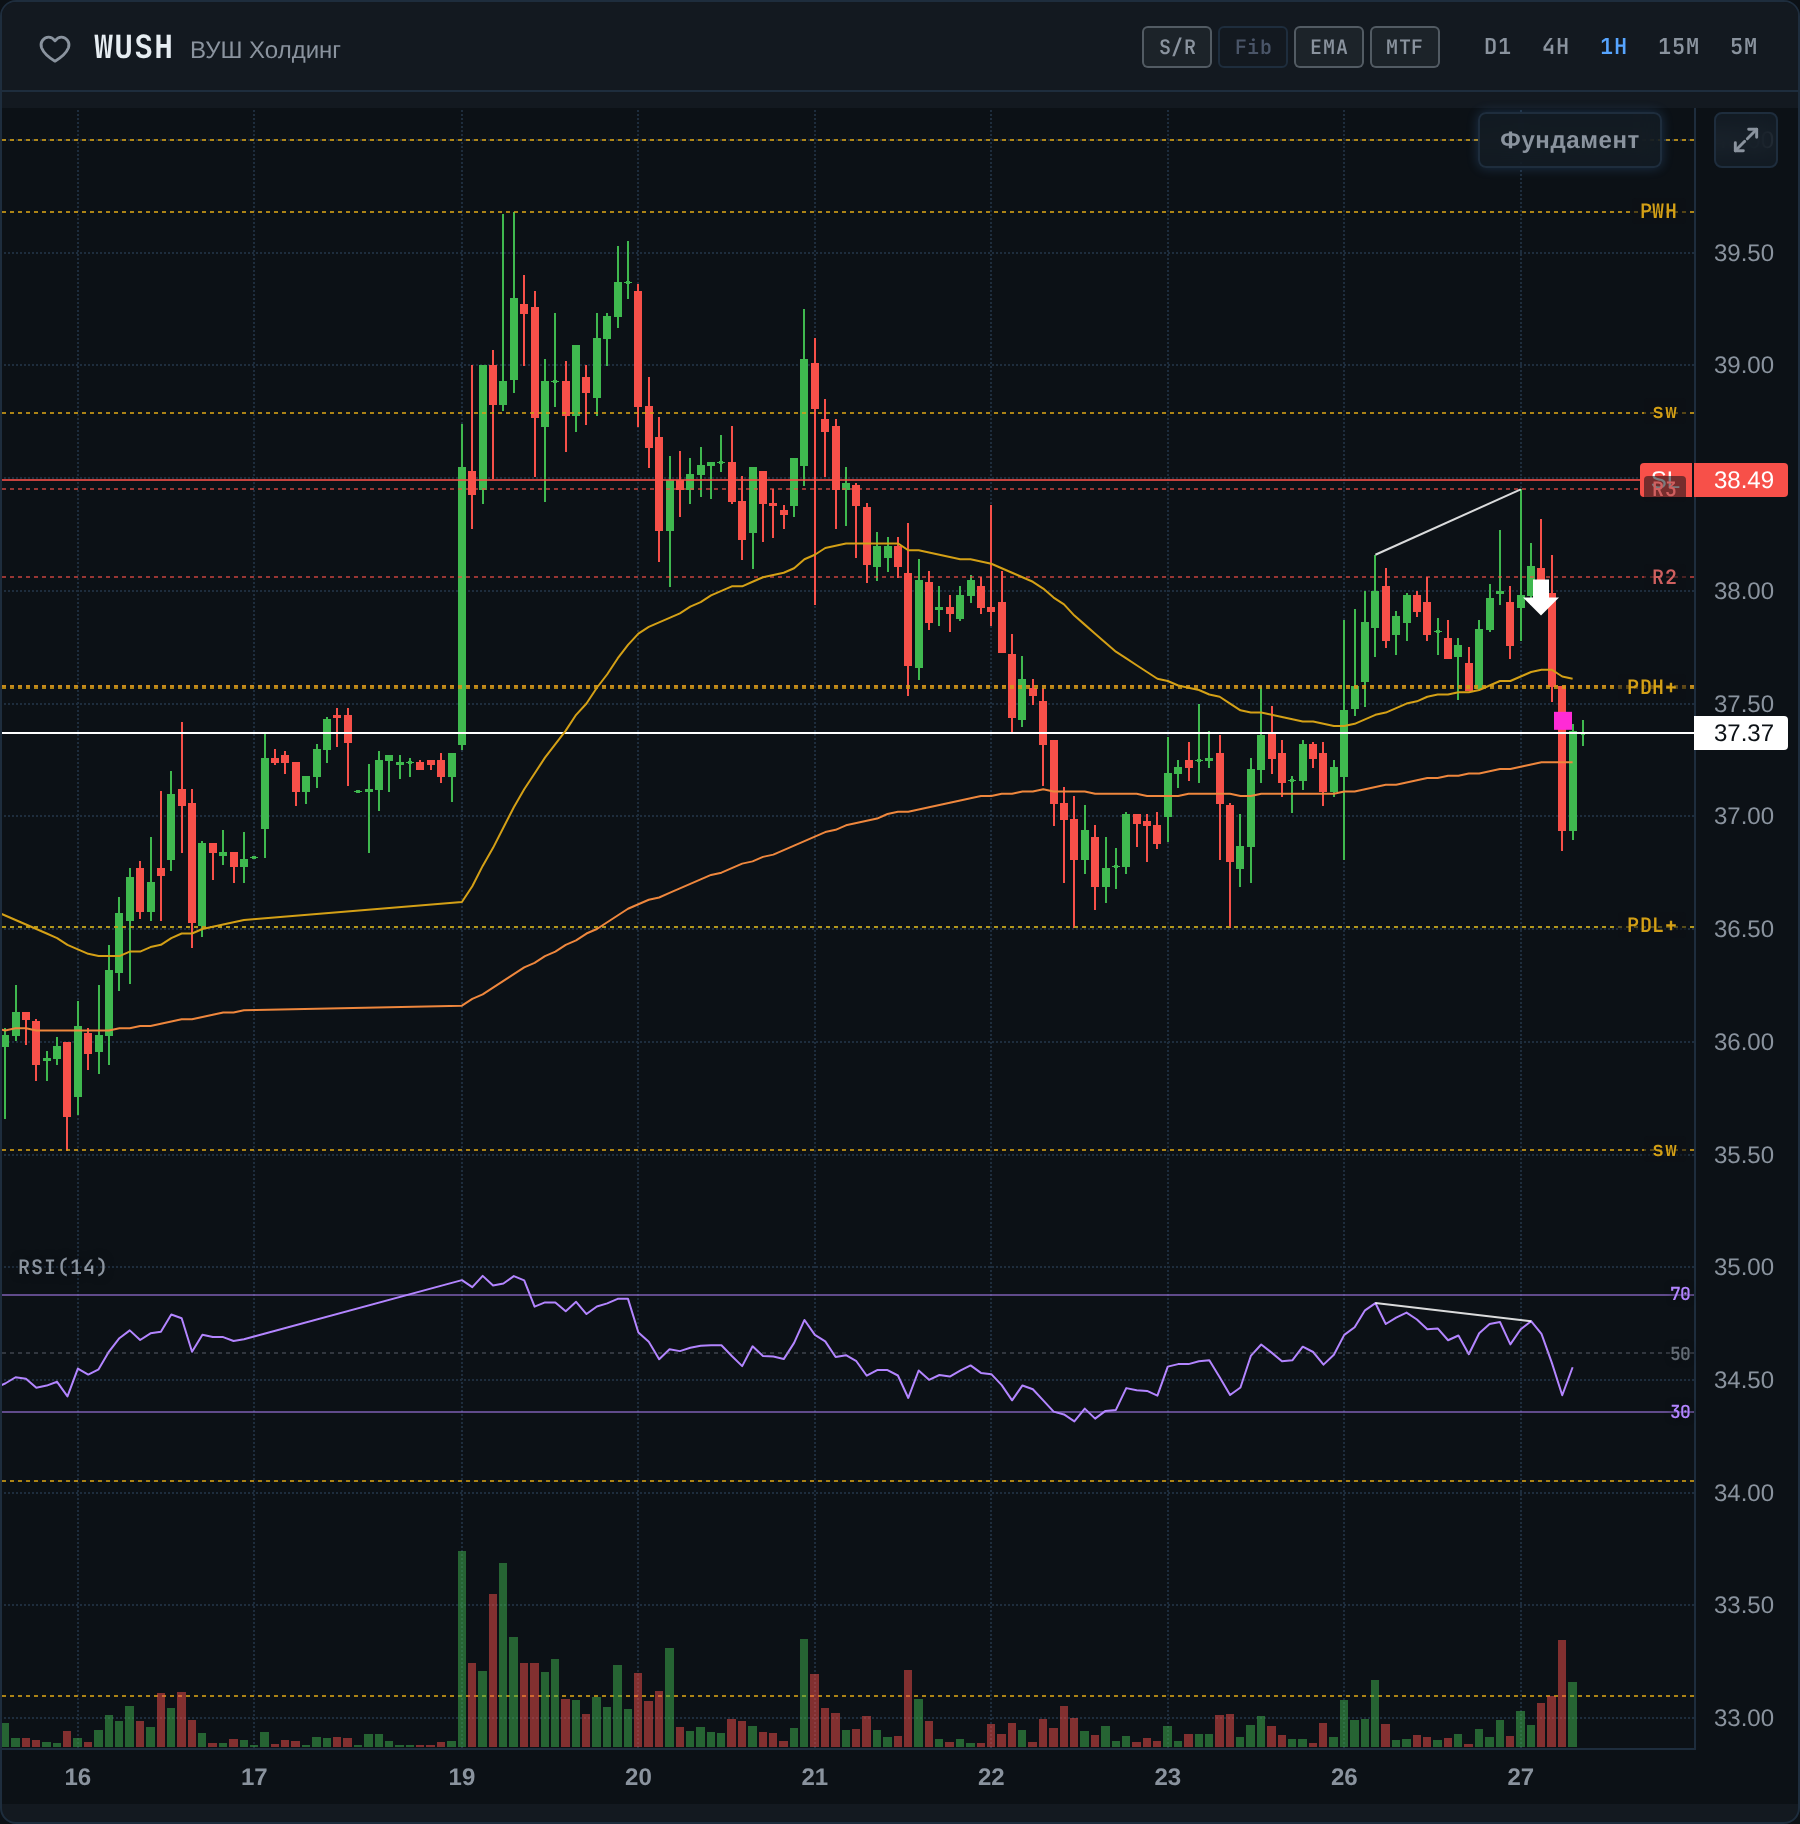Expand chart to fullscreen
1800x1824 pixels.
click(x=1745, y=140)
